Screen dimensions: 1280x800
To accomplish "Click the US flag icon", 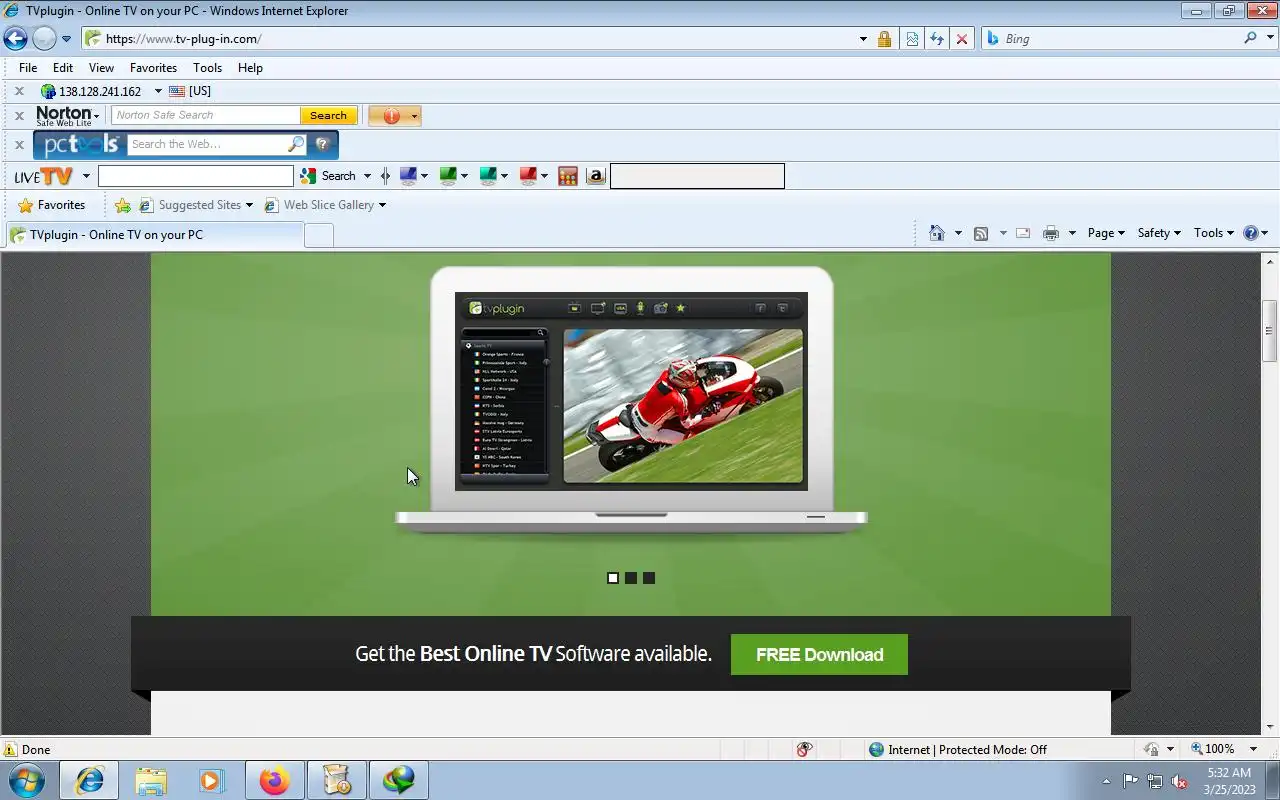I will 177,91.
